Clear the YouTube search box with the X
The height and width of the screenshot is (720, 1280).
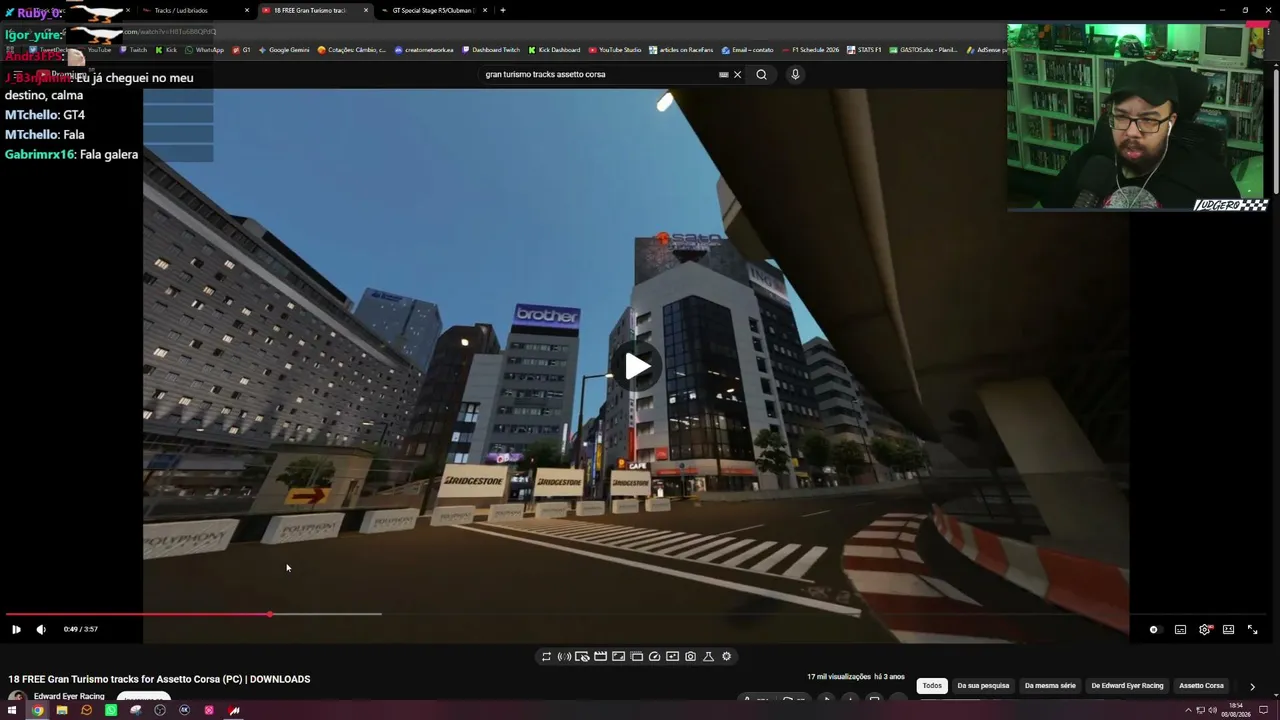click(738, 74)
